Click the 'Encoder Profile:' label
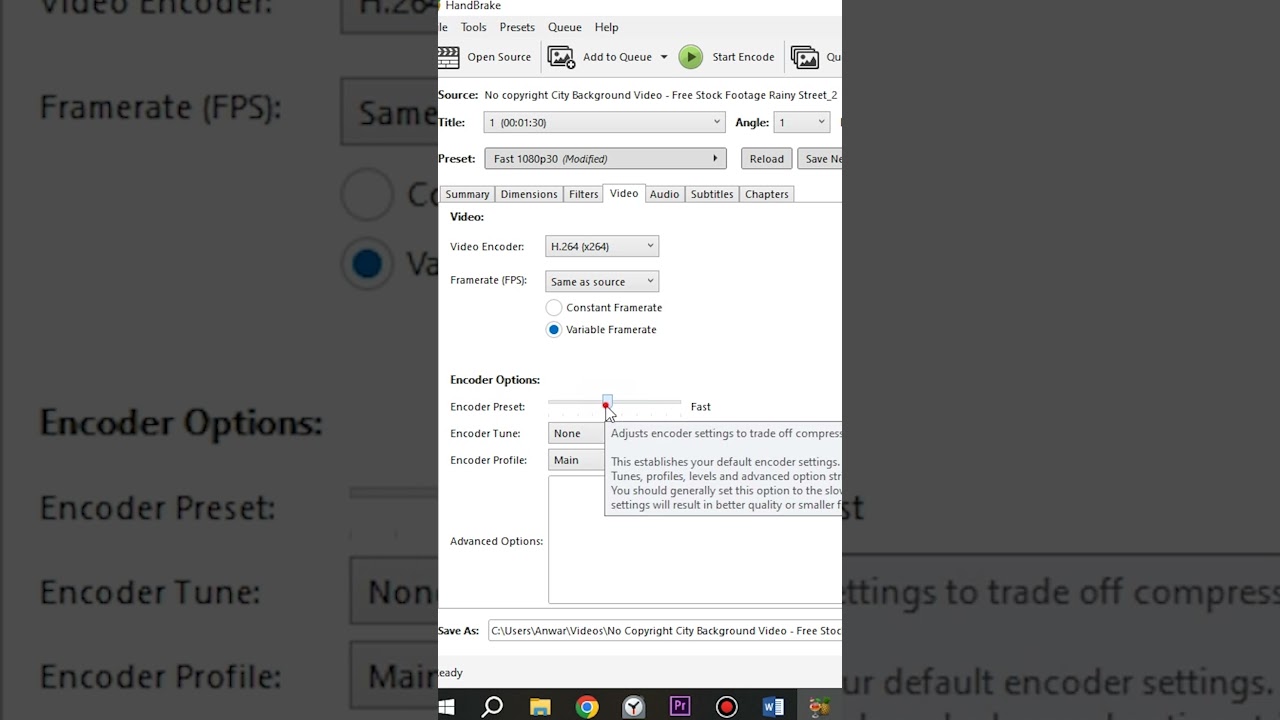This screenshot has width=1280, height=720. pos(488,460)
